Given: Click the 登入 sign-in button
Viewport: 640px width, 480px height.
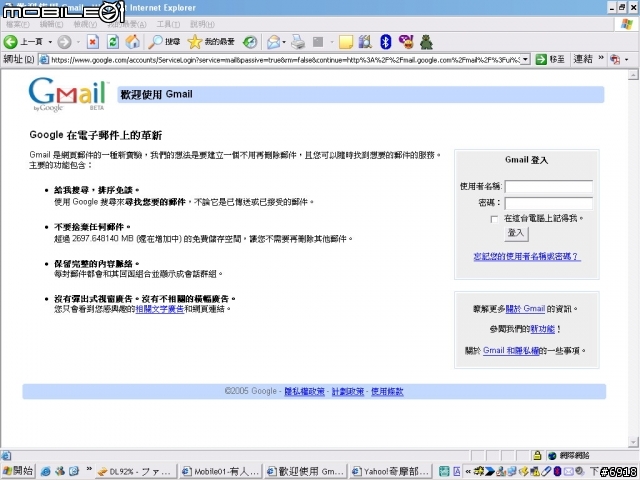Looking at the screenshot, I should pyautogui.click(x=516, y=233).
